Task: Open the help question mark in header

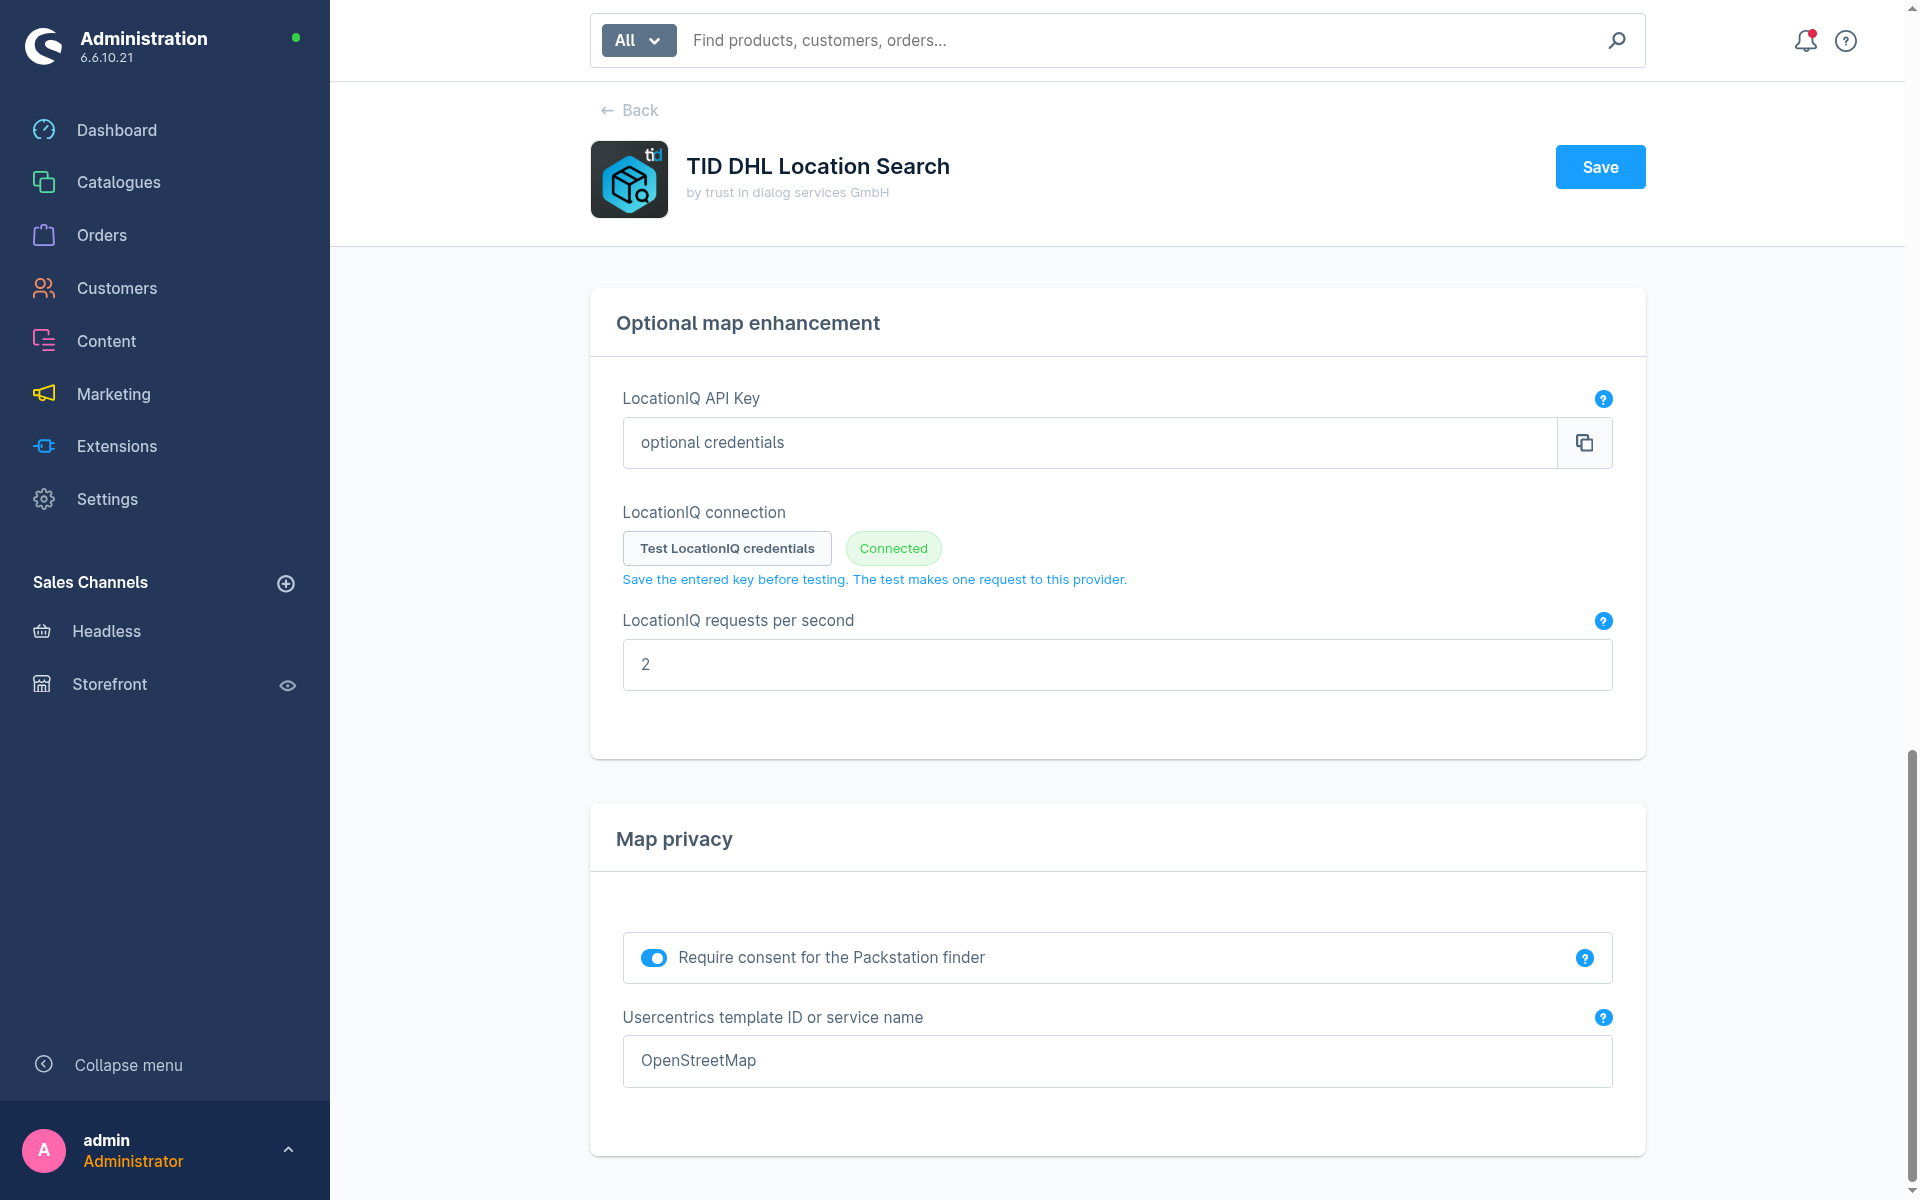Action: click(x=1846, y=41)
